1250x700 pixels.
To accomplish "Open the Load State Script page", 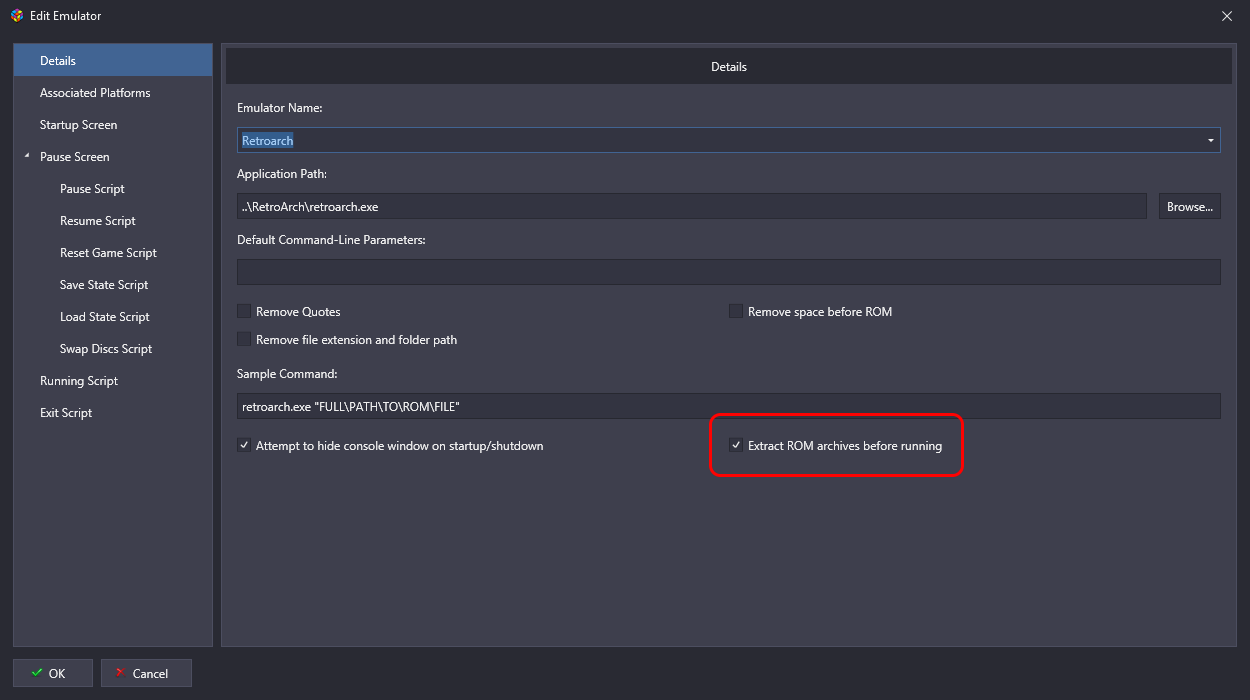I will [x=105, y=317].
